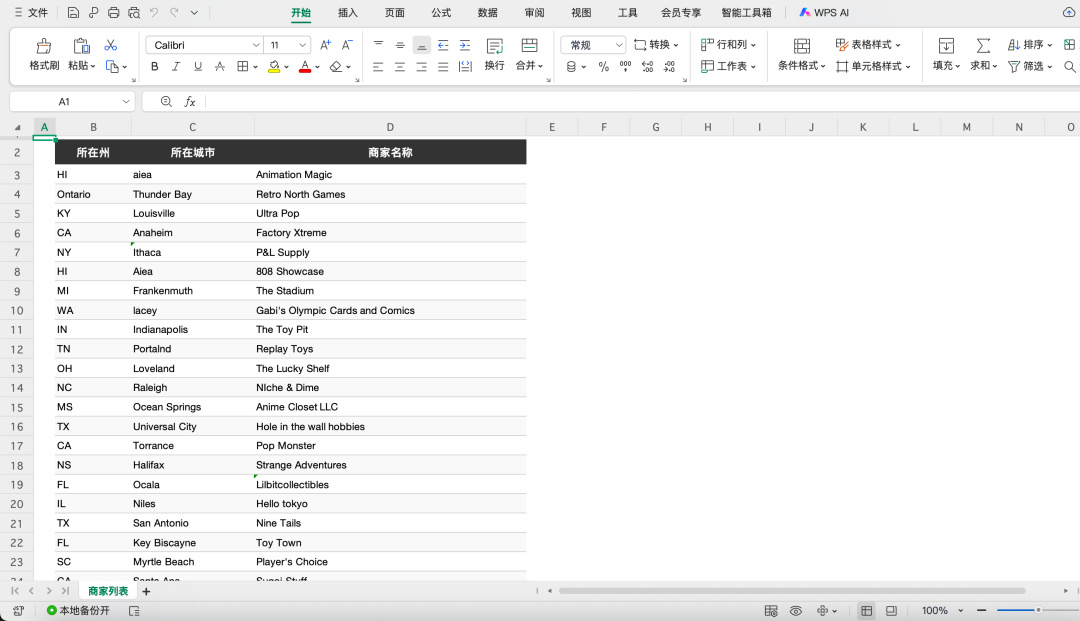Image resolution: width=1080 pixels, height=621 pixels.
Task: Click 筛选 Filter button
Action: [1030, 66]
